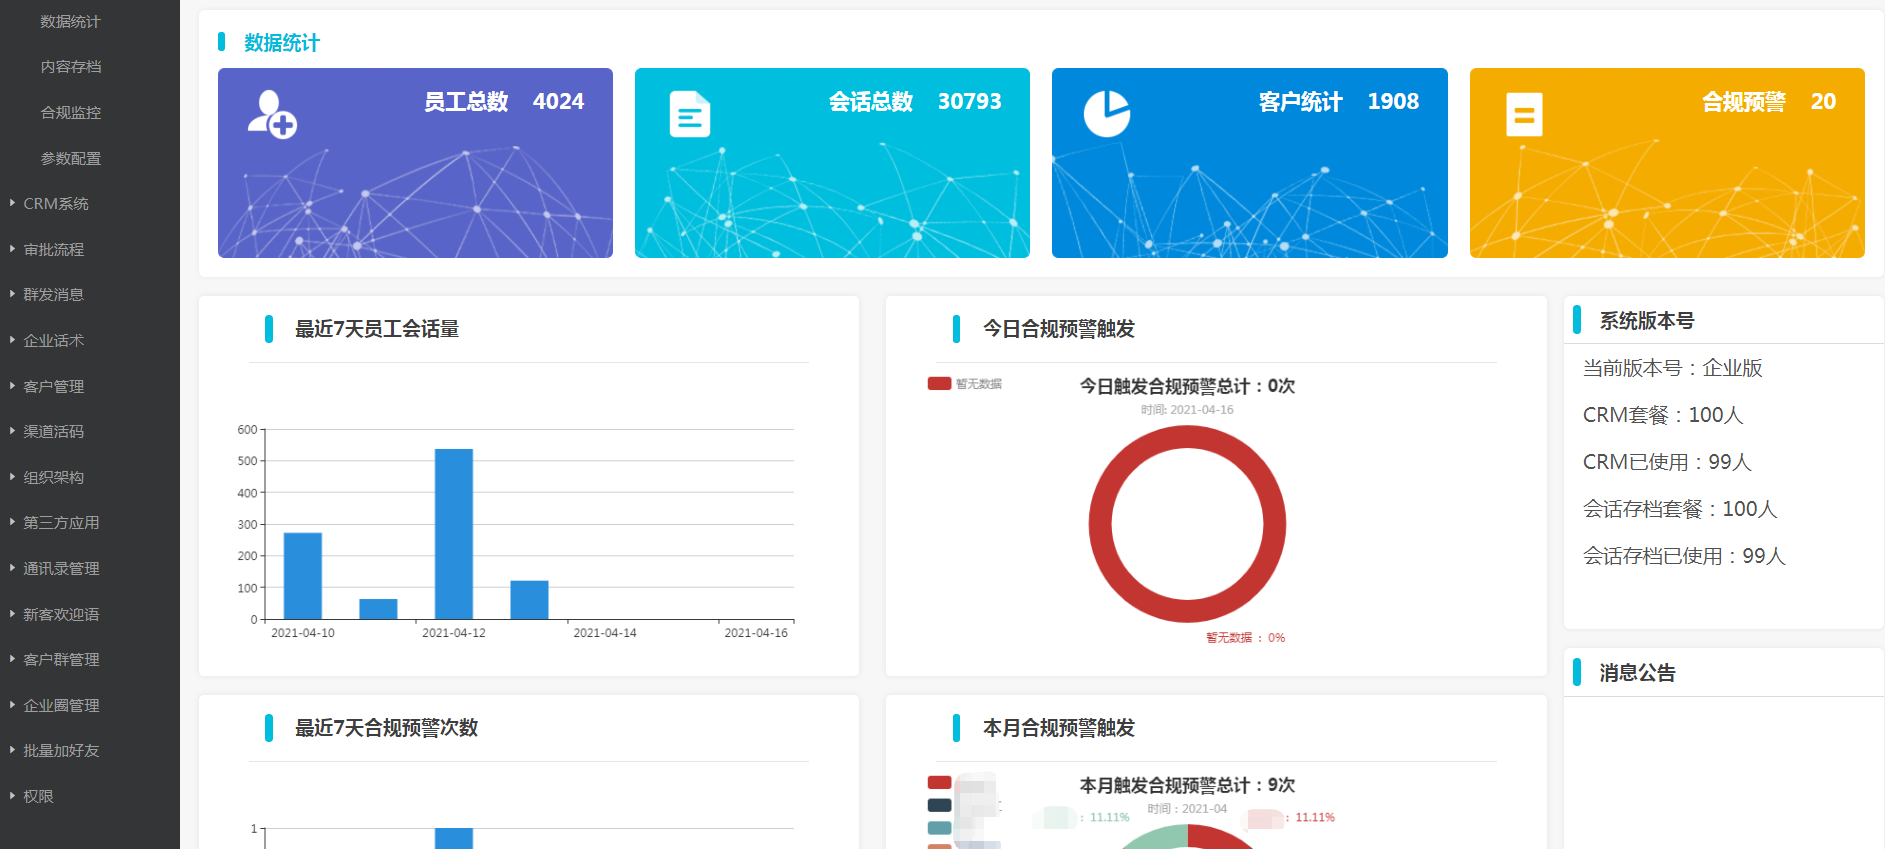Screen dimensions: 1885x849
Task: Expand the 客户管理 menu group
Action: (54, 387)
